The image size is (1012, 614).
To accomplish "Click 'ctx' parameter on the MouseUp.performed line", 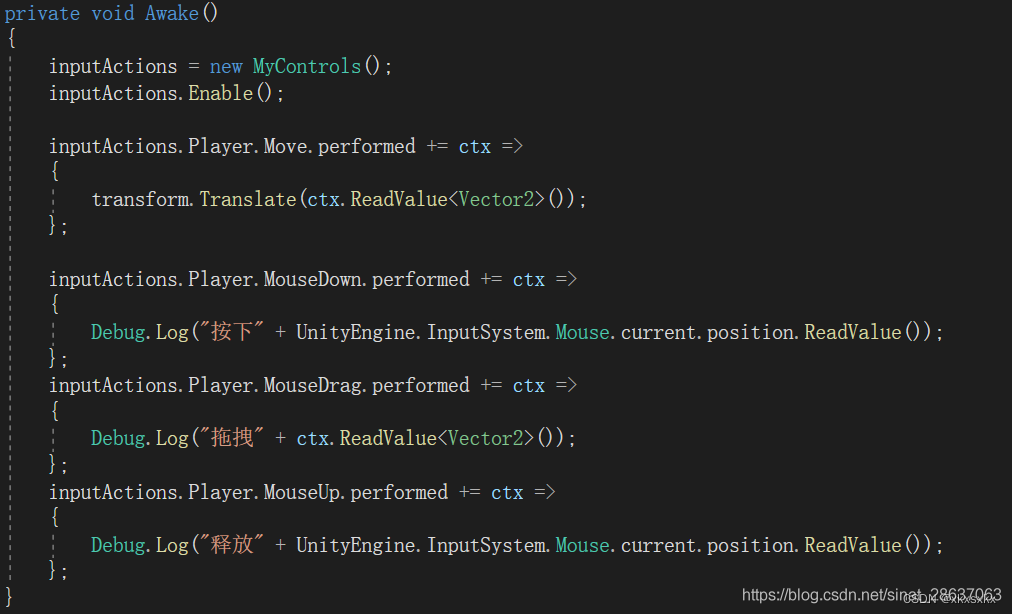I will (x=507, y=493).
